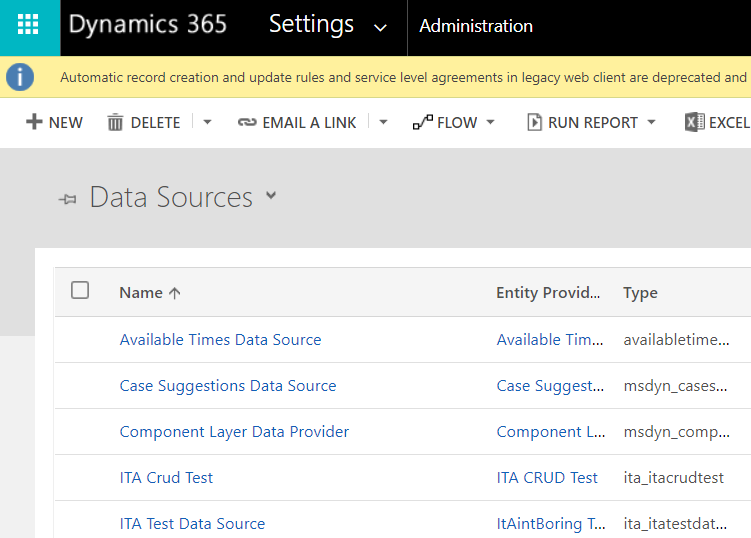Viewport: 751px width, 538px height.
Task: Click the plus icon for NEW
Action: coord(34,122)
